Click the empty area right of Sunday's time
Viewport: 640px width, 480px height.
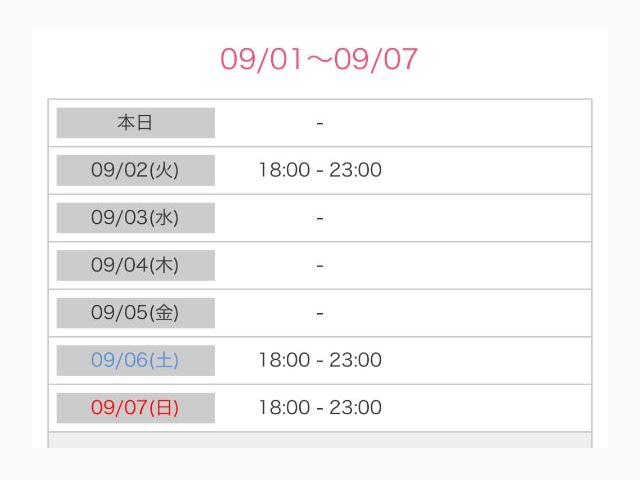[x=487, y=408]
